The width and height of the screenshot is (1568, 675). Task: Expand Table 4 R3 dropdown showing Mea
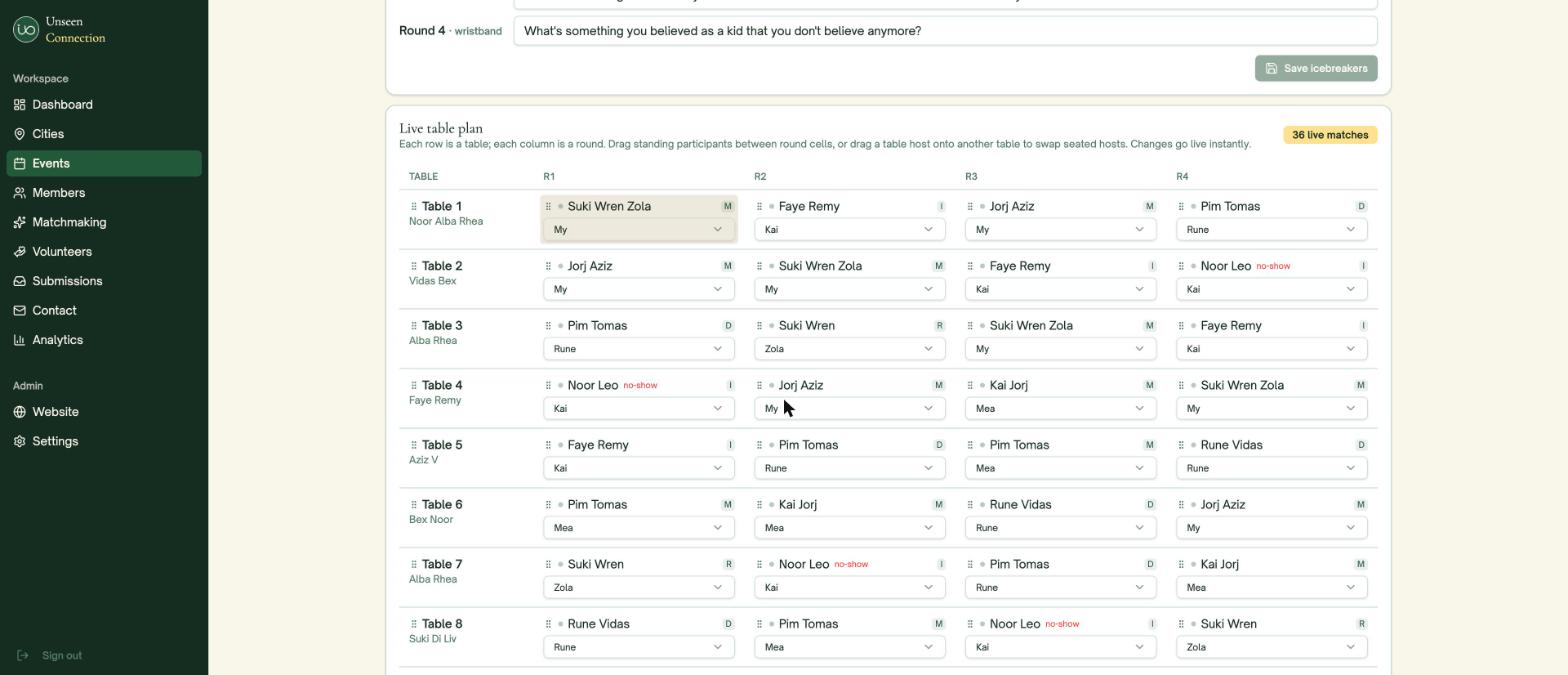click(x=1061, y=409)
